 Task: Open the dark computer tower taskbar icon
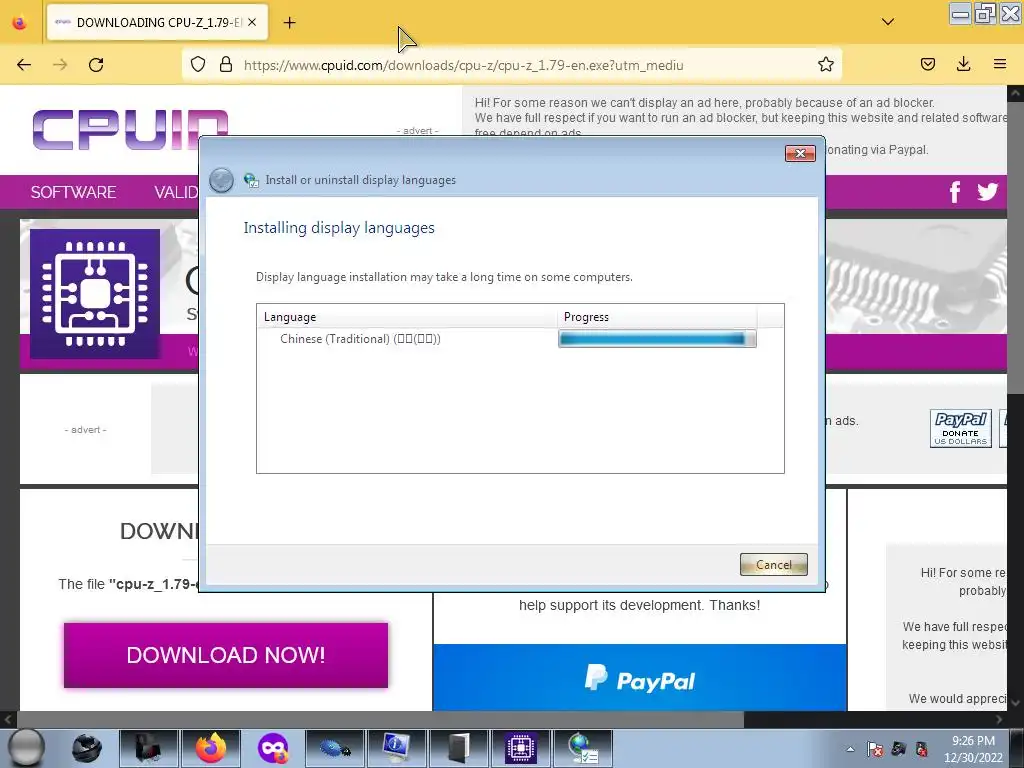pyautogui.click(x=148, y=748)
